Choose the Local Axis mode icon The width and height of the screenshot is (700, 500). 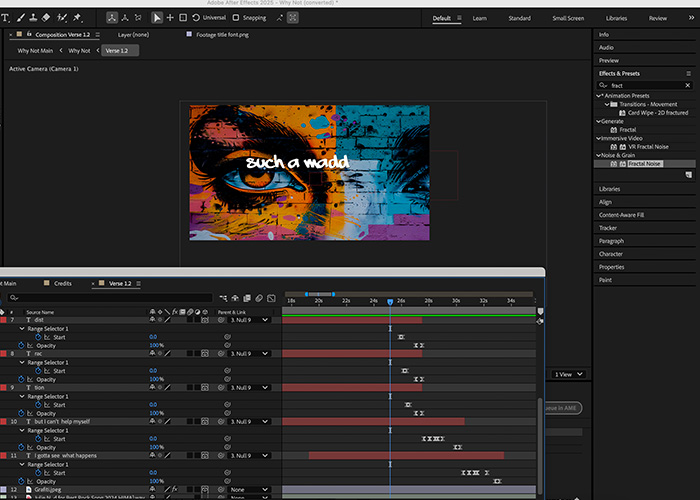tap(112, 18)
